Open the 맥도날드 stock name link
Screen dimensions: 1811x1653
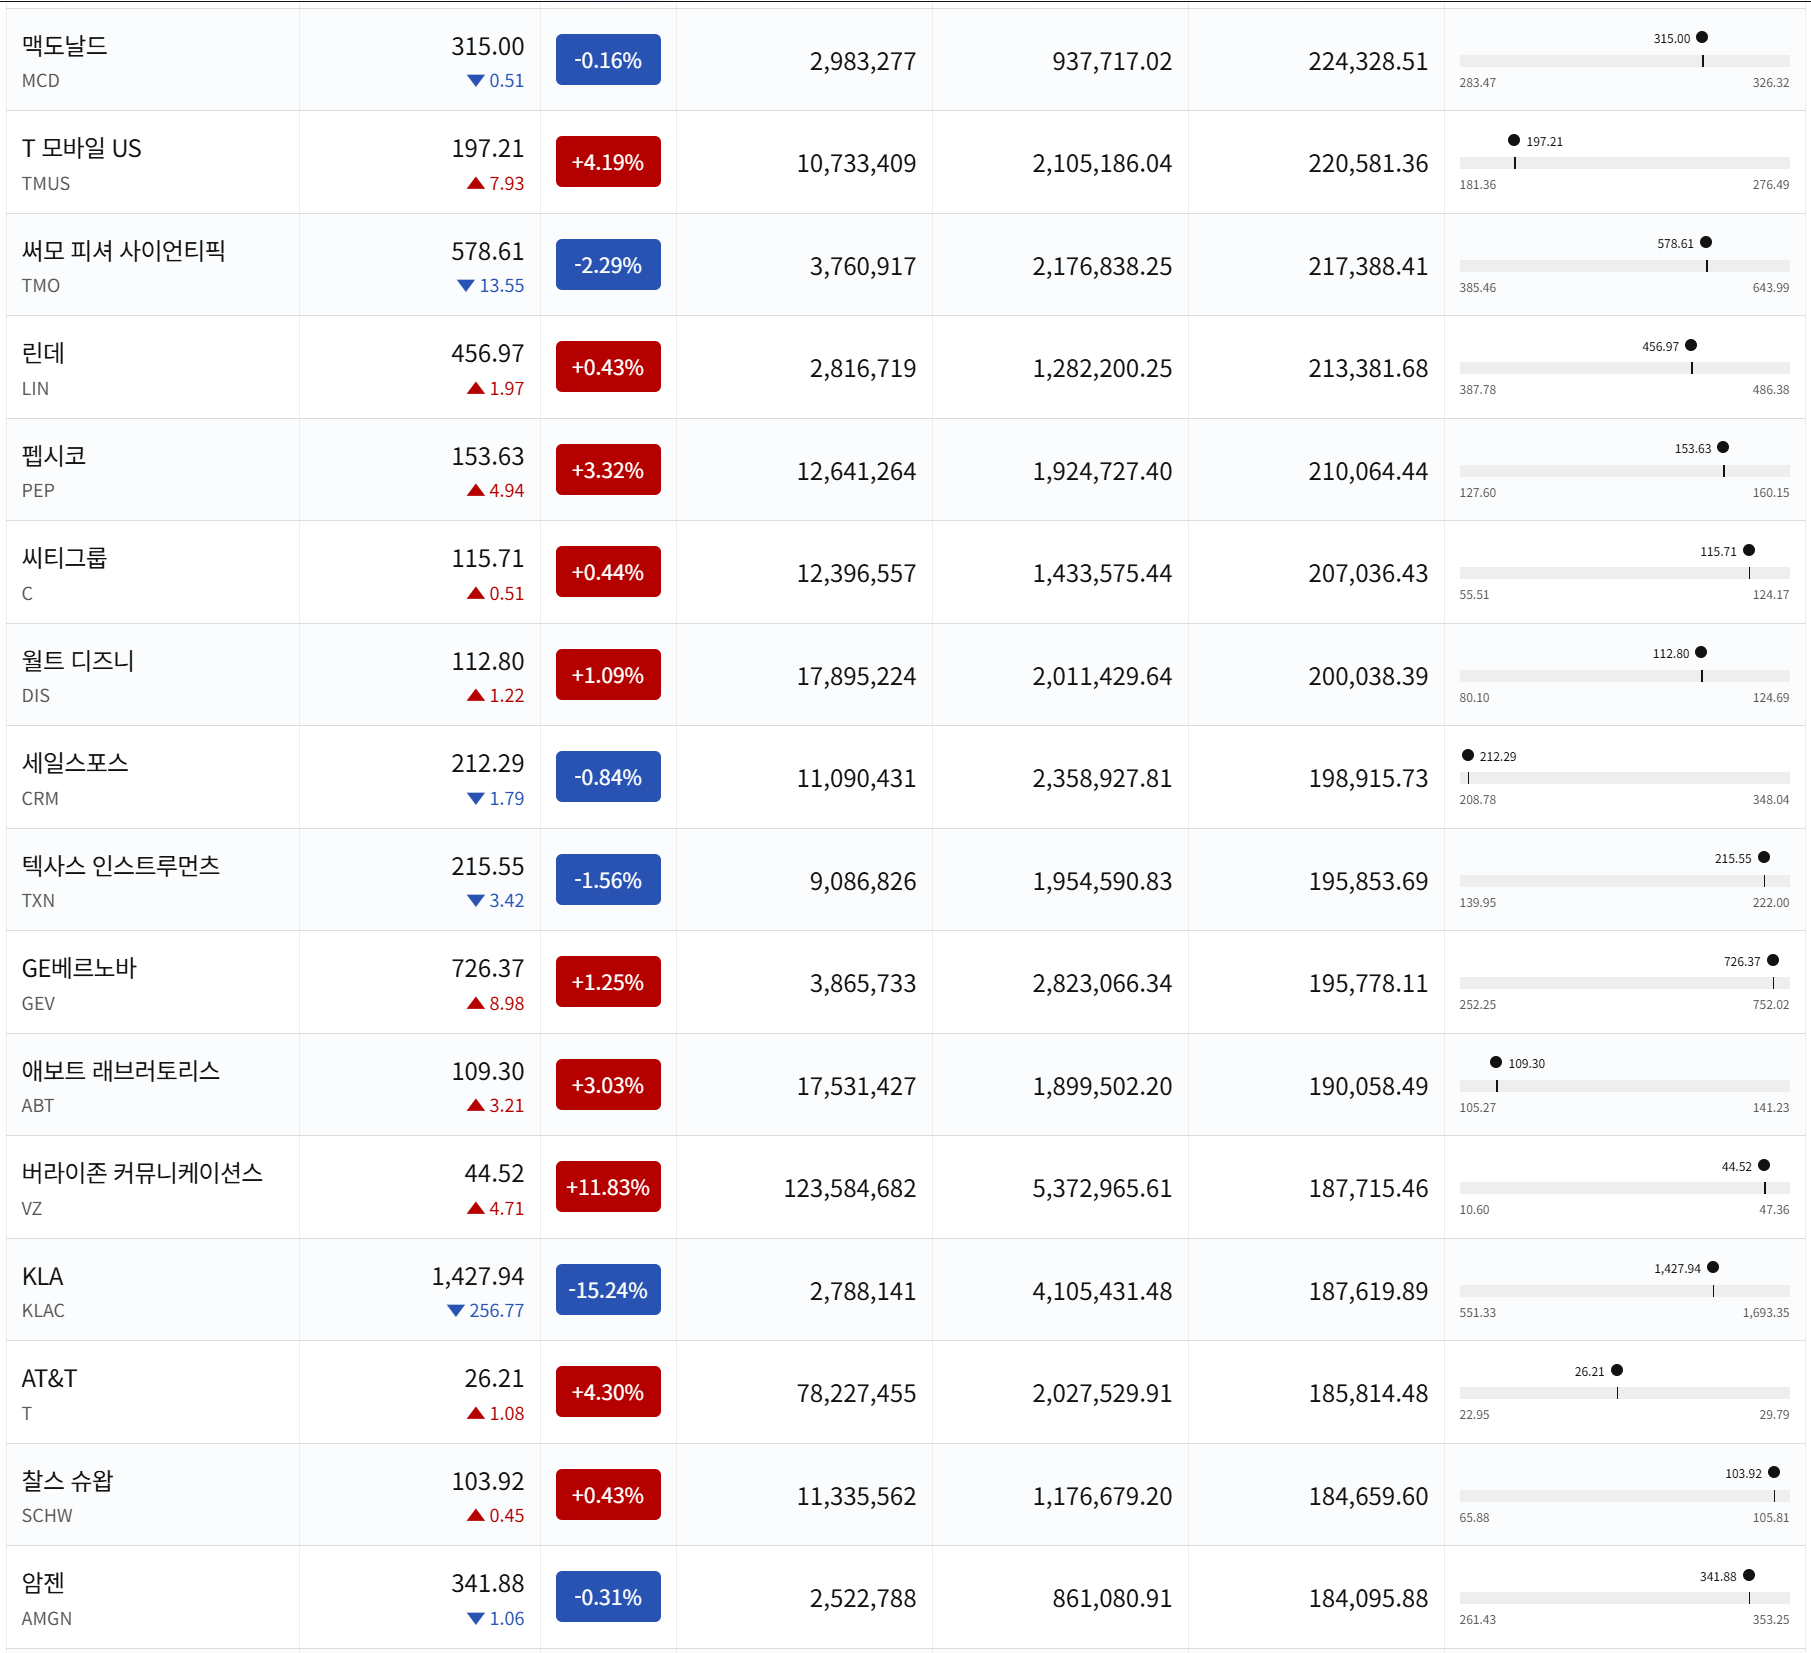pyautogui.click(x=64, y=46)
